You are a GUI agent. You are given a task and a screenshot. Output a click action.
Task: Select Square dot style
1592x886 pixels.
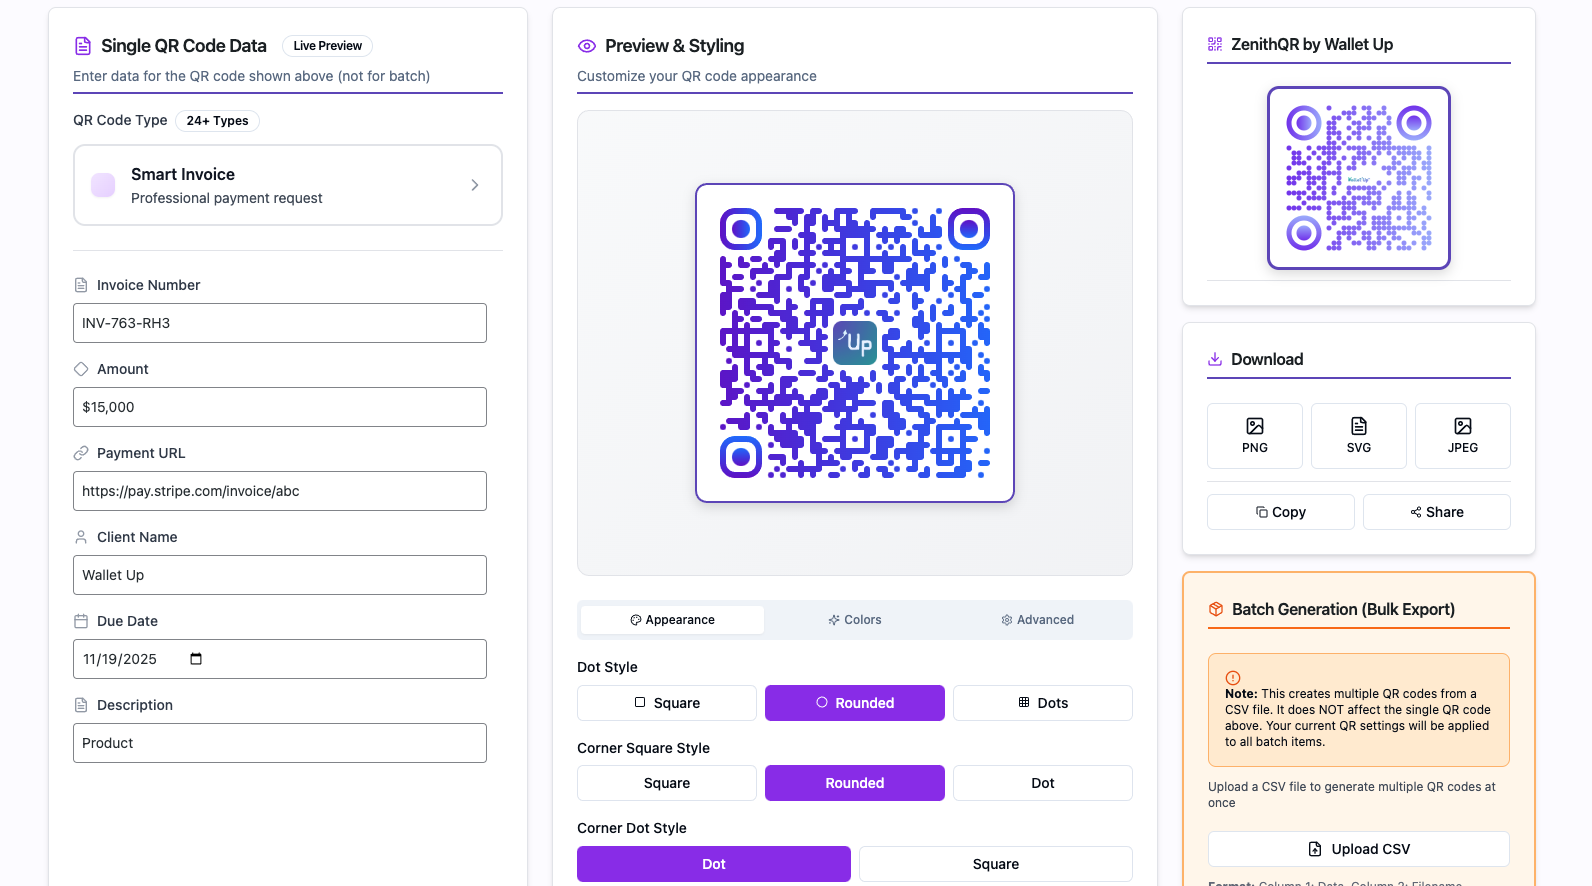coord(667,703)
